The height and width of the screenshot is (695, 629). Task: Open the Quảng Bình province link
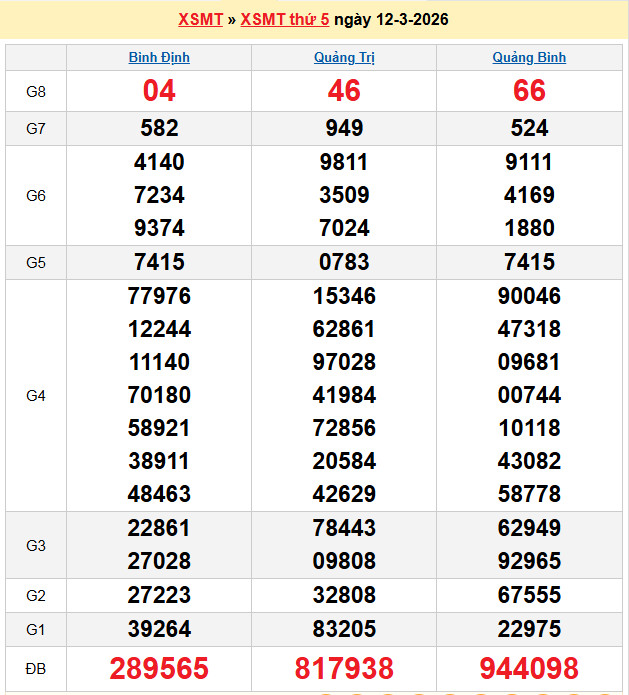(529, 58)
